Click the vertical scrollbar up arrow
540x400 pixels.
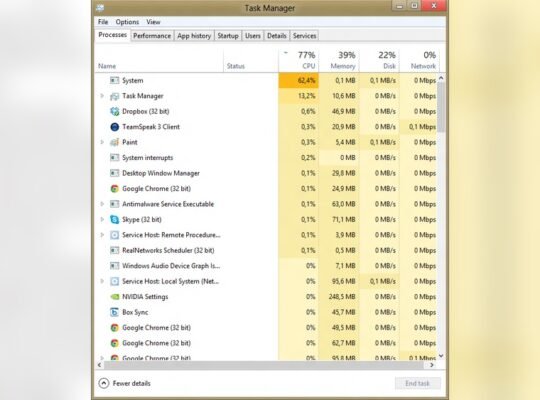(x=441, y=78)
